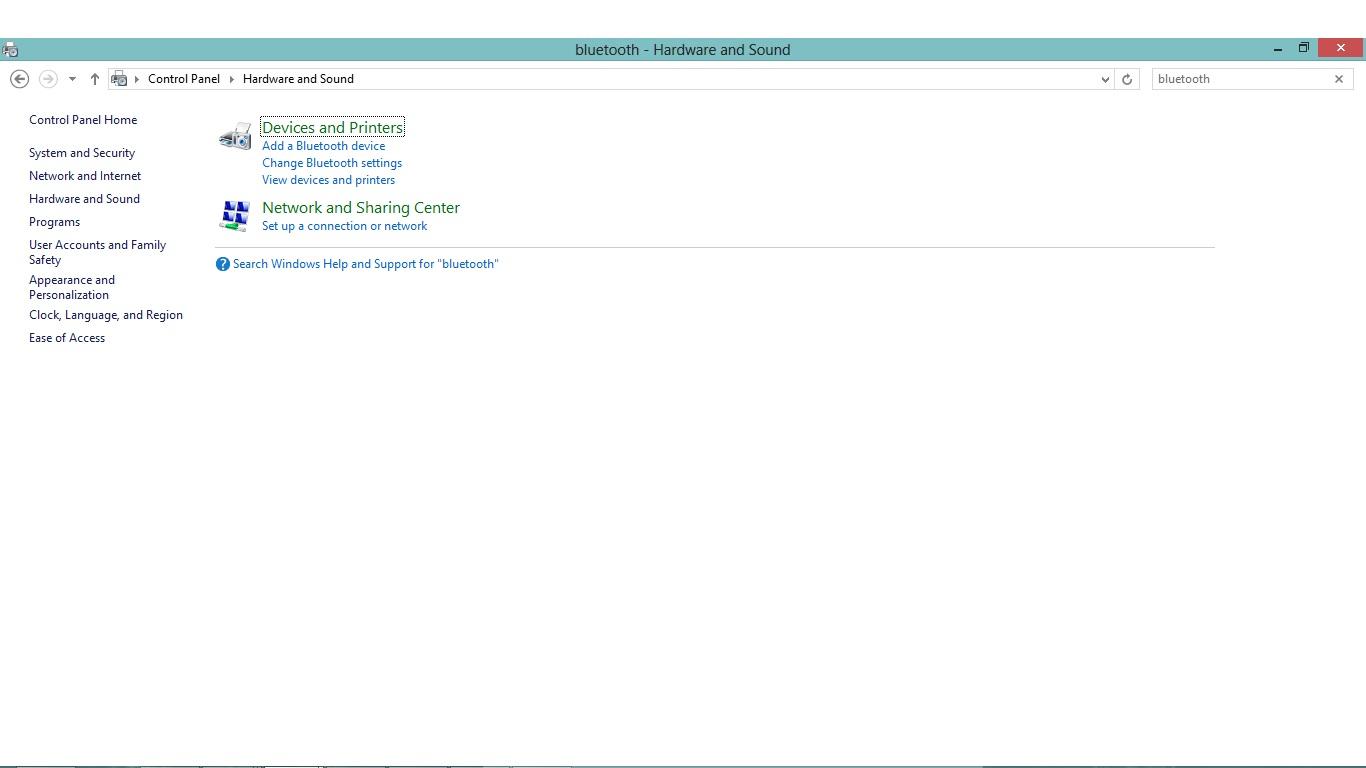Open the address bar history dropdown
1366x768 pixels.
click(x=1105, y=79)
